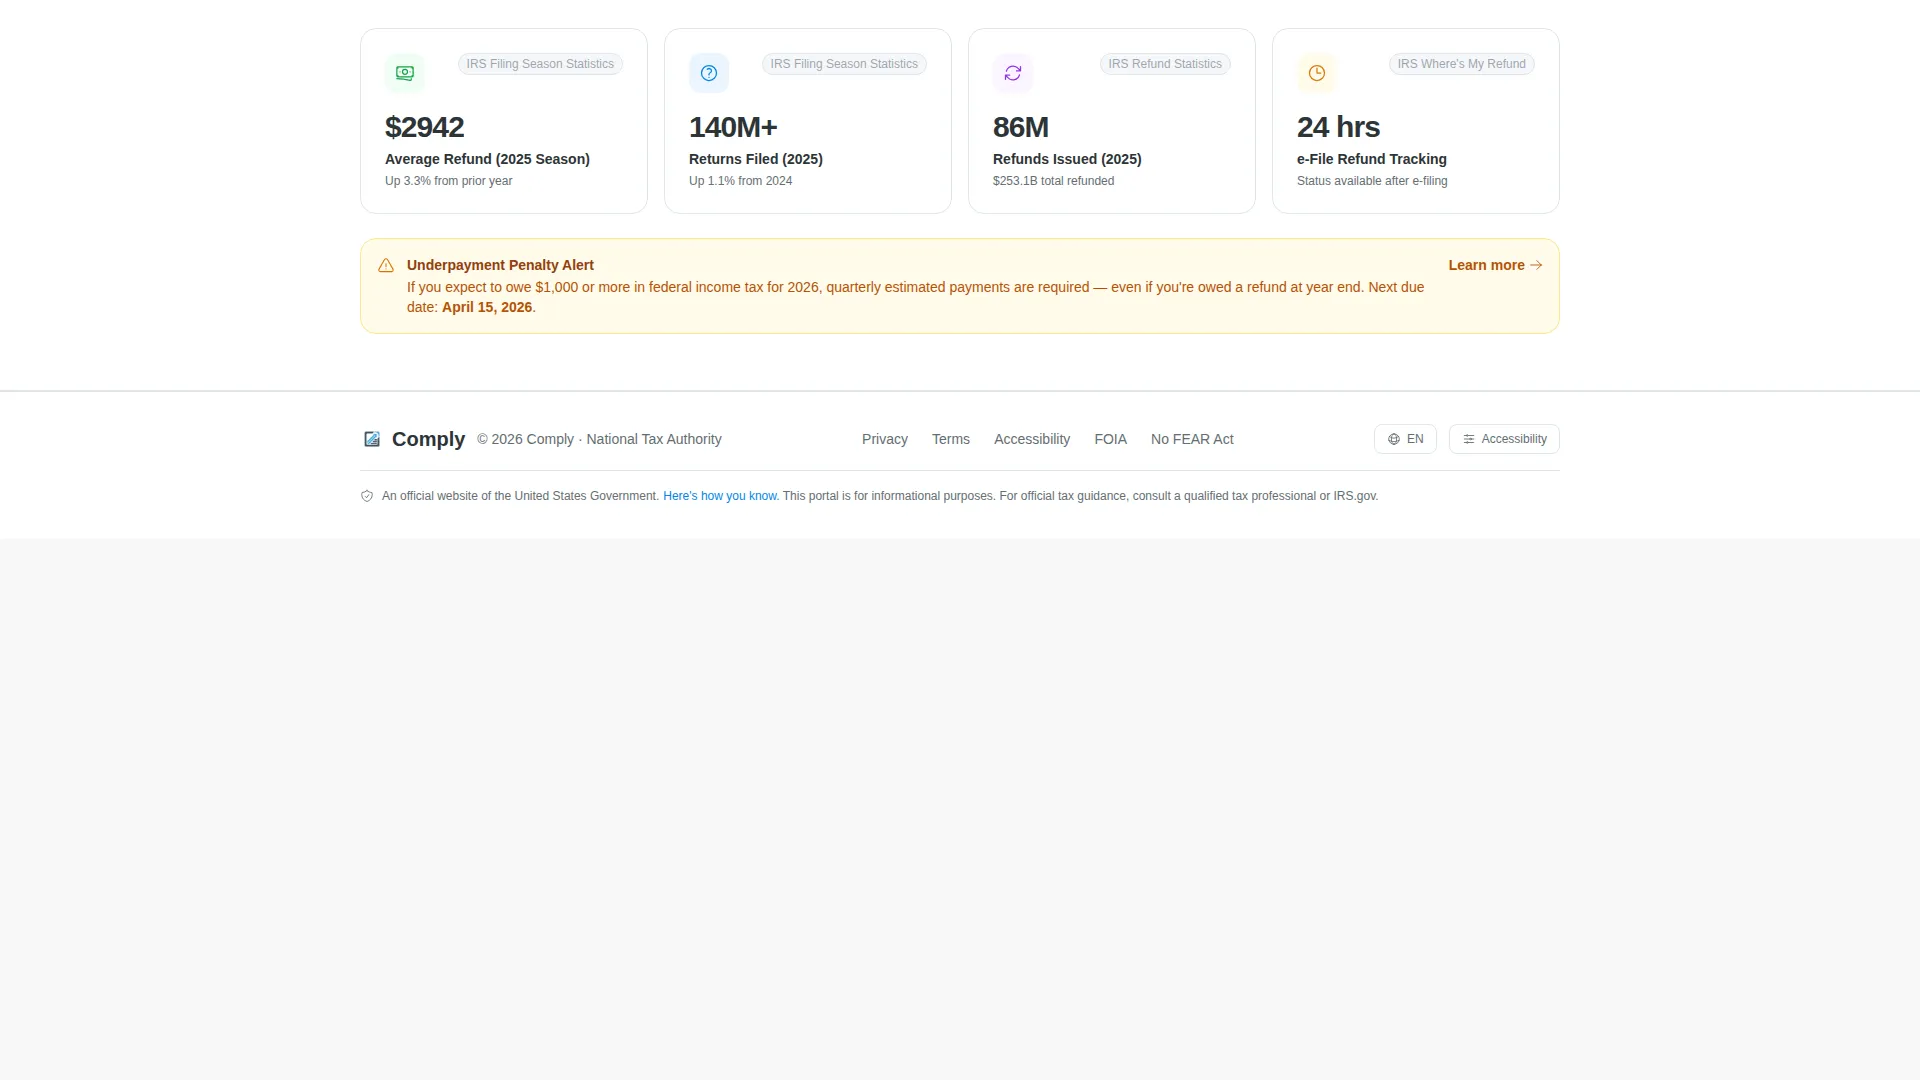Click the Average Refund (2025 Season) label

pyautogui.click(x=487, y=159)
